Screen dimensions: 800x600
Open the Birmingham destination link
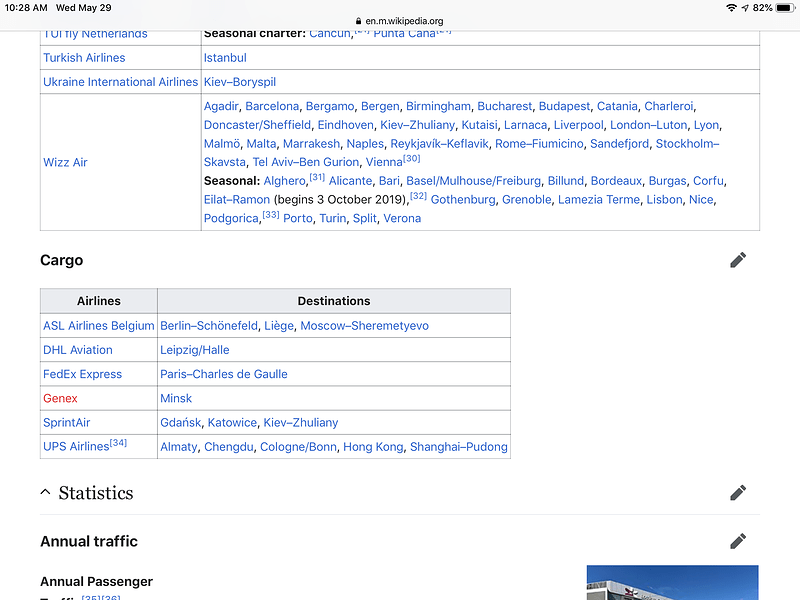pos(438,106)
